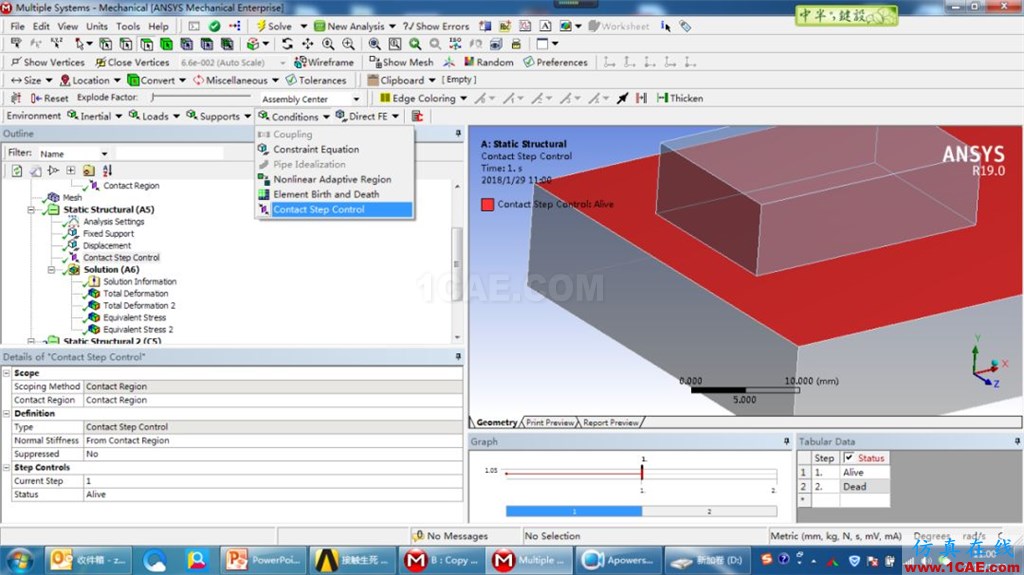Open the File menu
The height and width of the screenshot is (575, 1024).
point(18,26)
